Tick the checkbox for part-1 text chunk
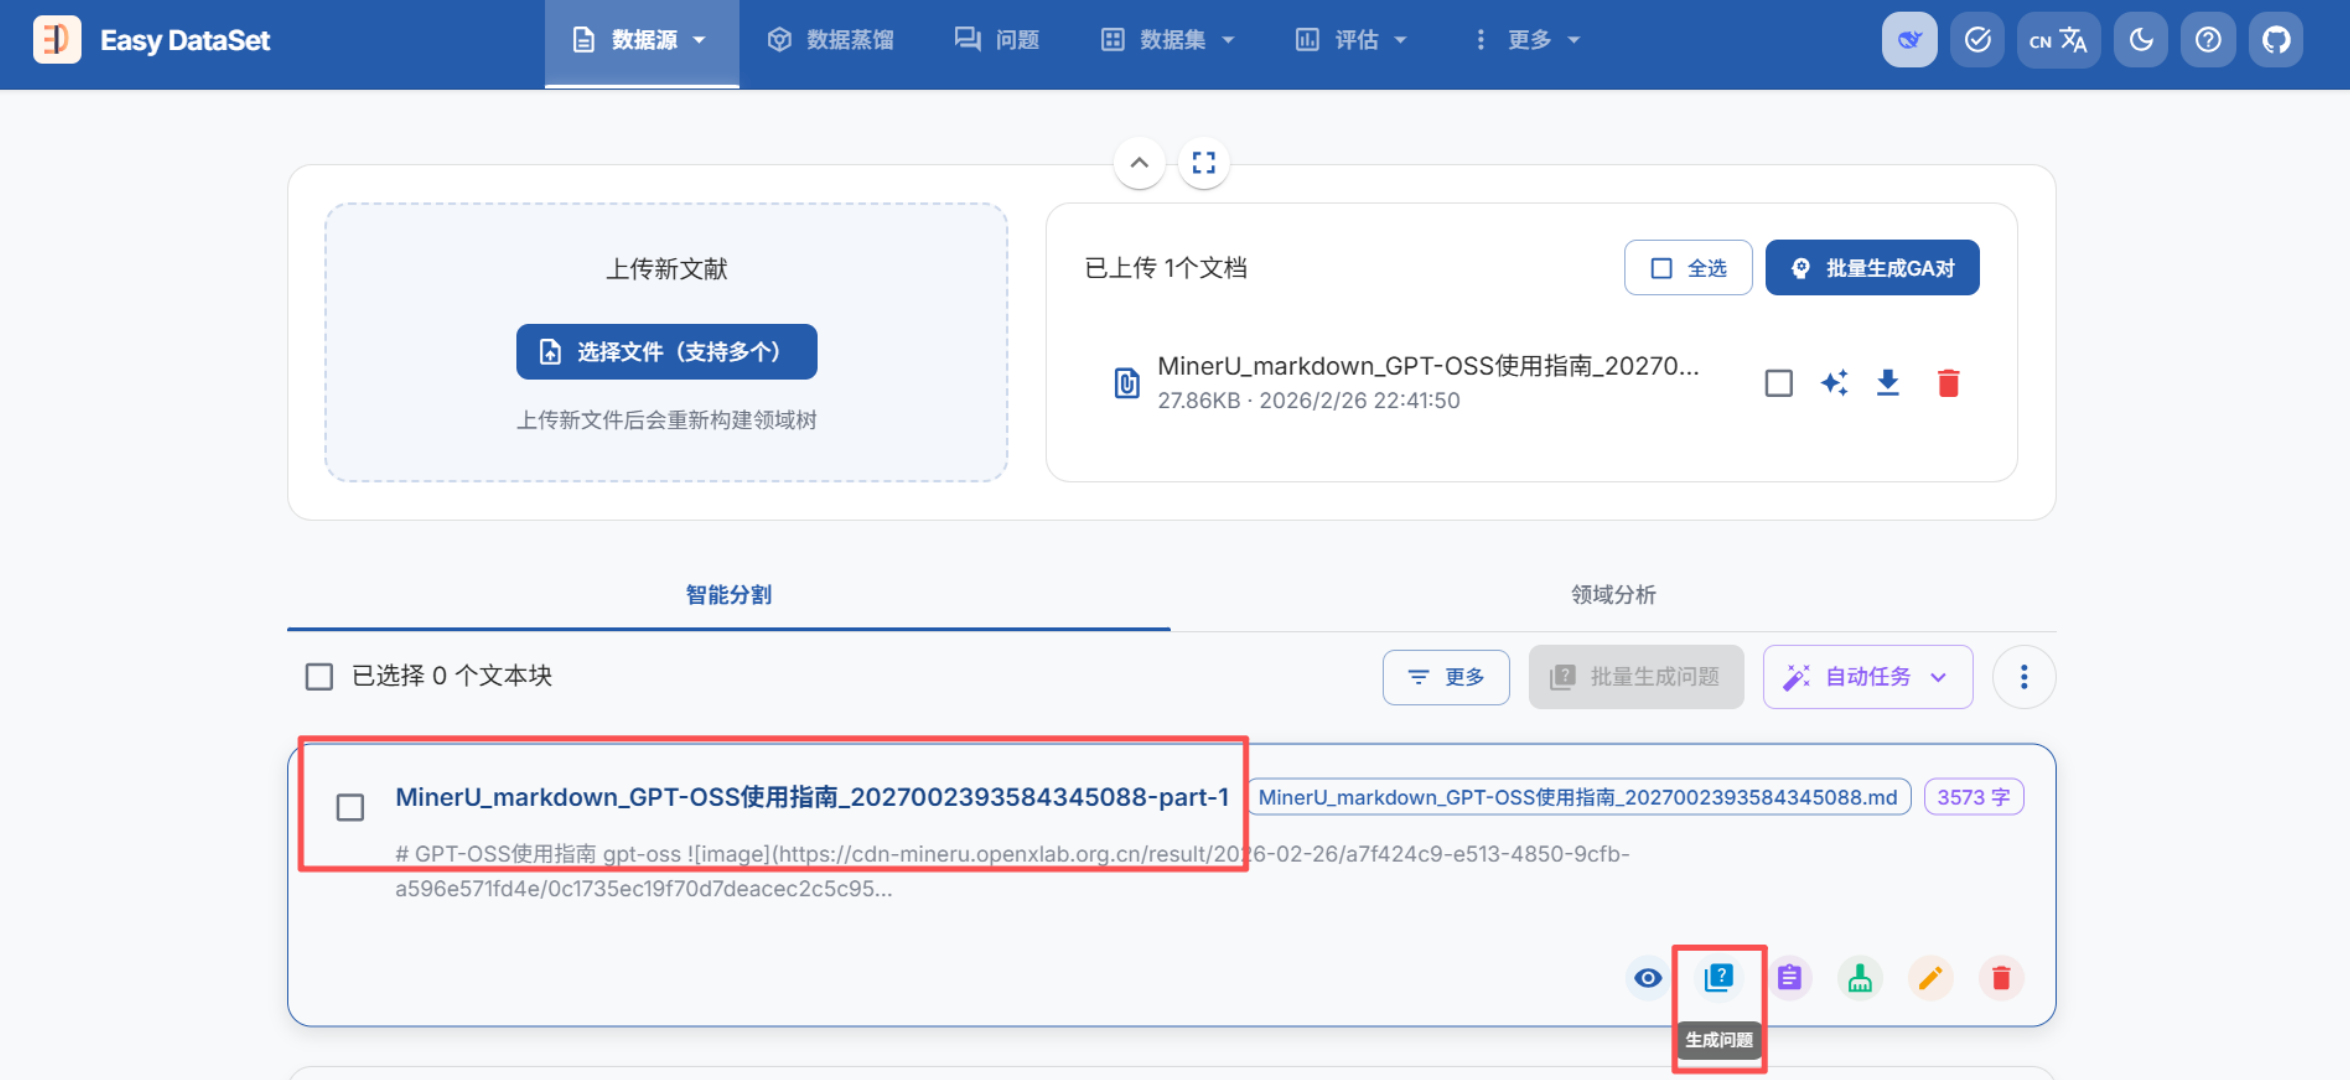 point(350,807)
